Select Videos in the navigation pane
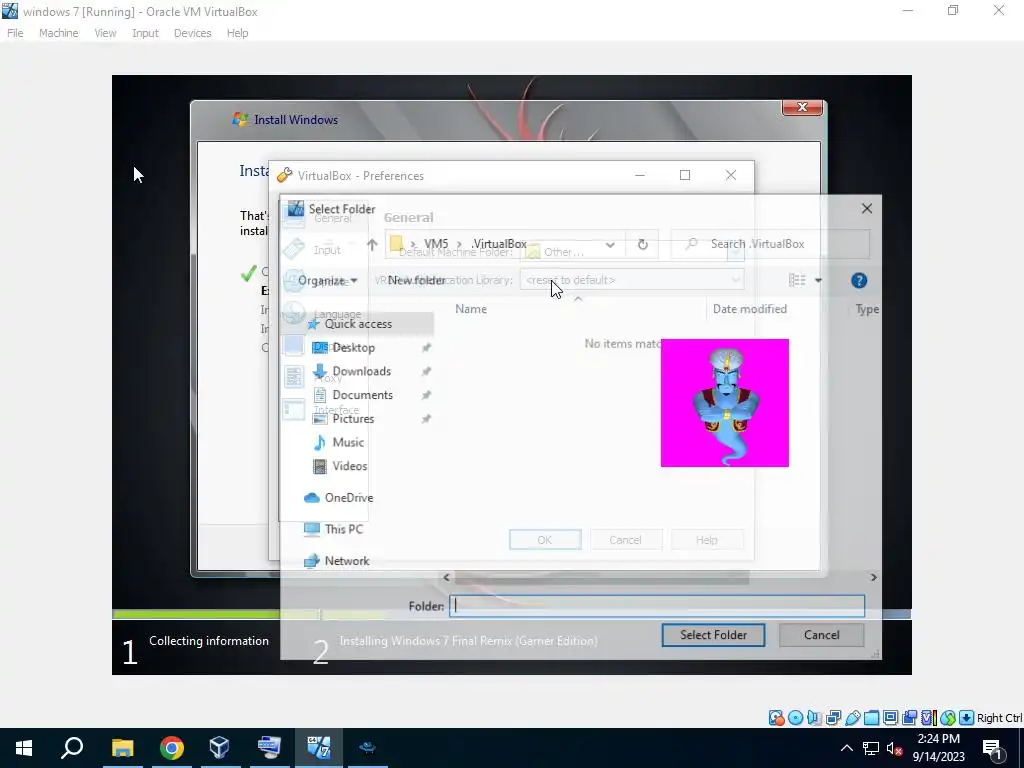Viewport: 1024px width, 768px height. pos(349,466)
